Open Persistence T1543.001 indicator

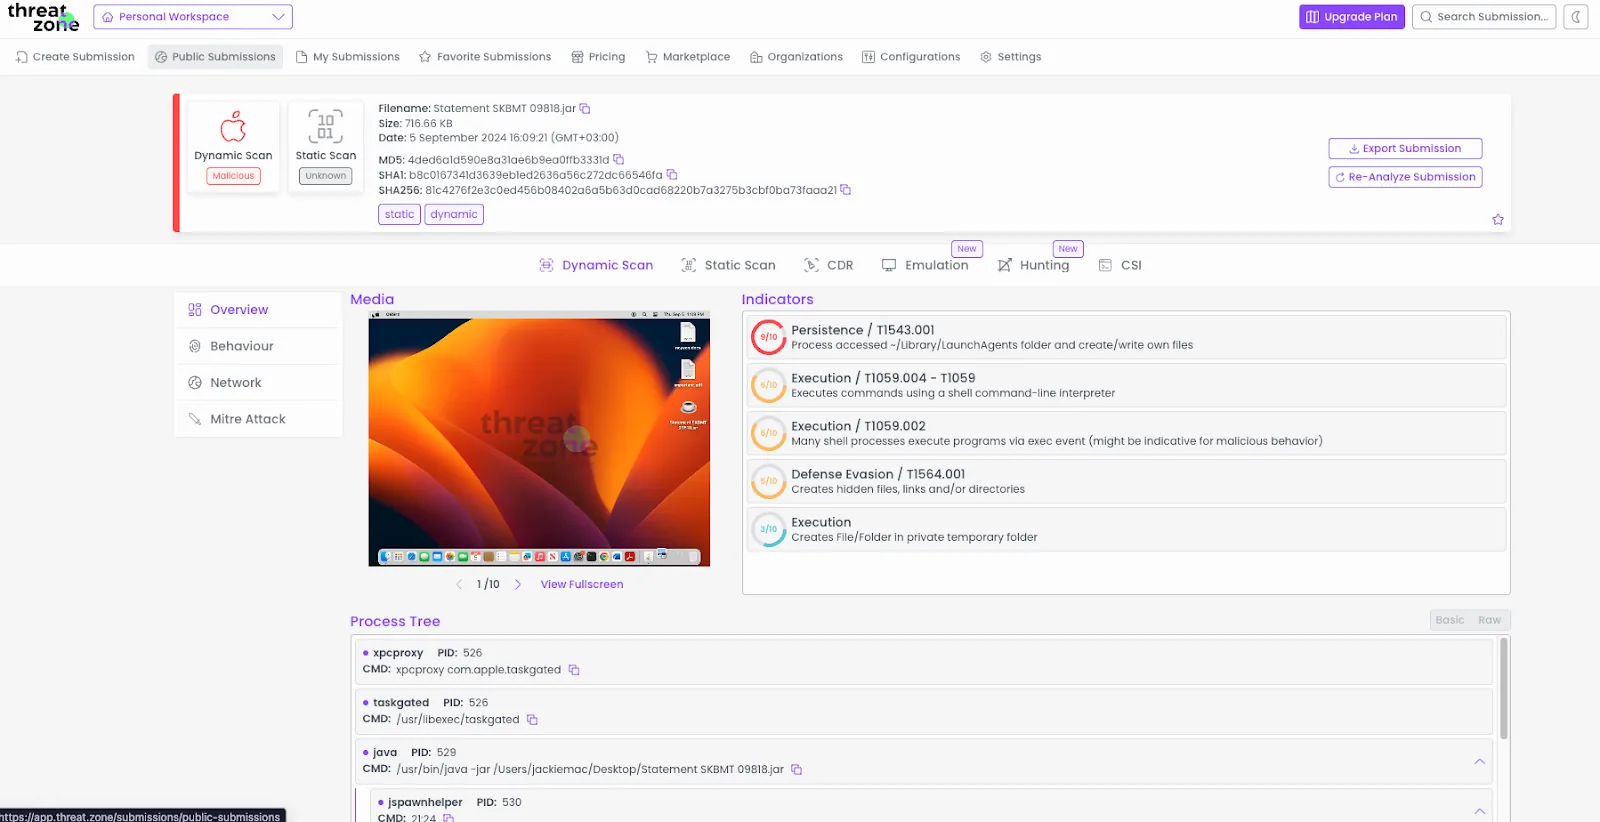pyautogui.click(x=1126, y=337)
